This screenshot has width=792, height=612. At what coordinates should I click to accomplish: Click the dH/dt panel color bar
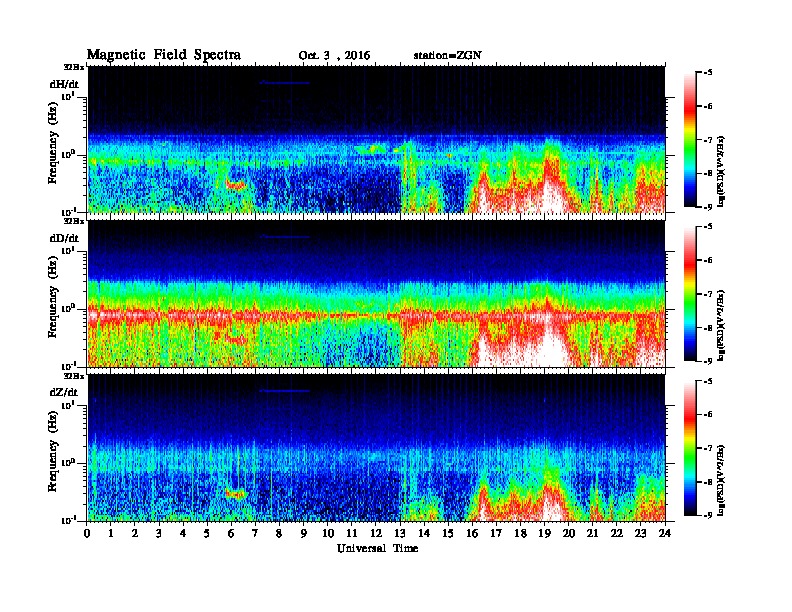coord(690,140)
